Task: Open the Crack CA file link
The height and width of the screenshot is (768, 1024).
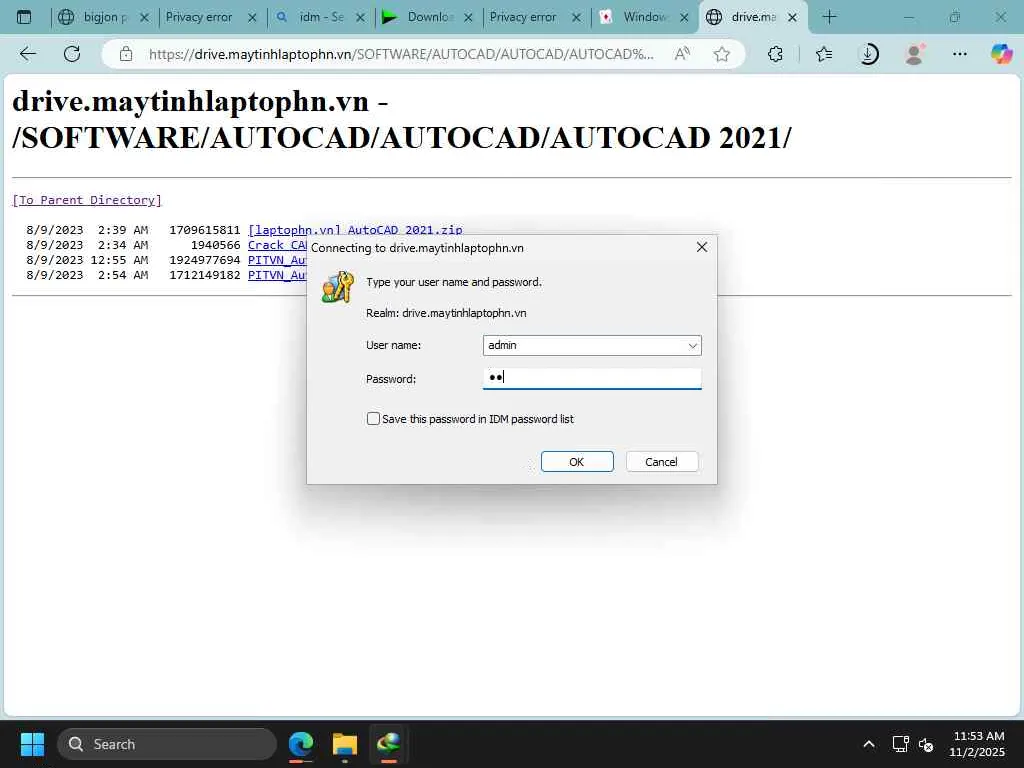Action: (277, 245)
